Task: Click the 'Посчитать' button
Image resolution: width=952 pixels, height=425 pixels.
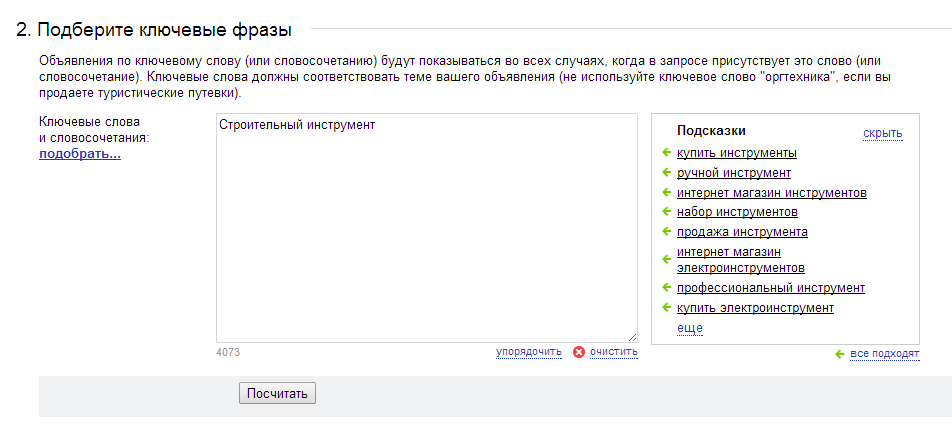Action: [277, 393]
